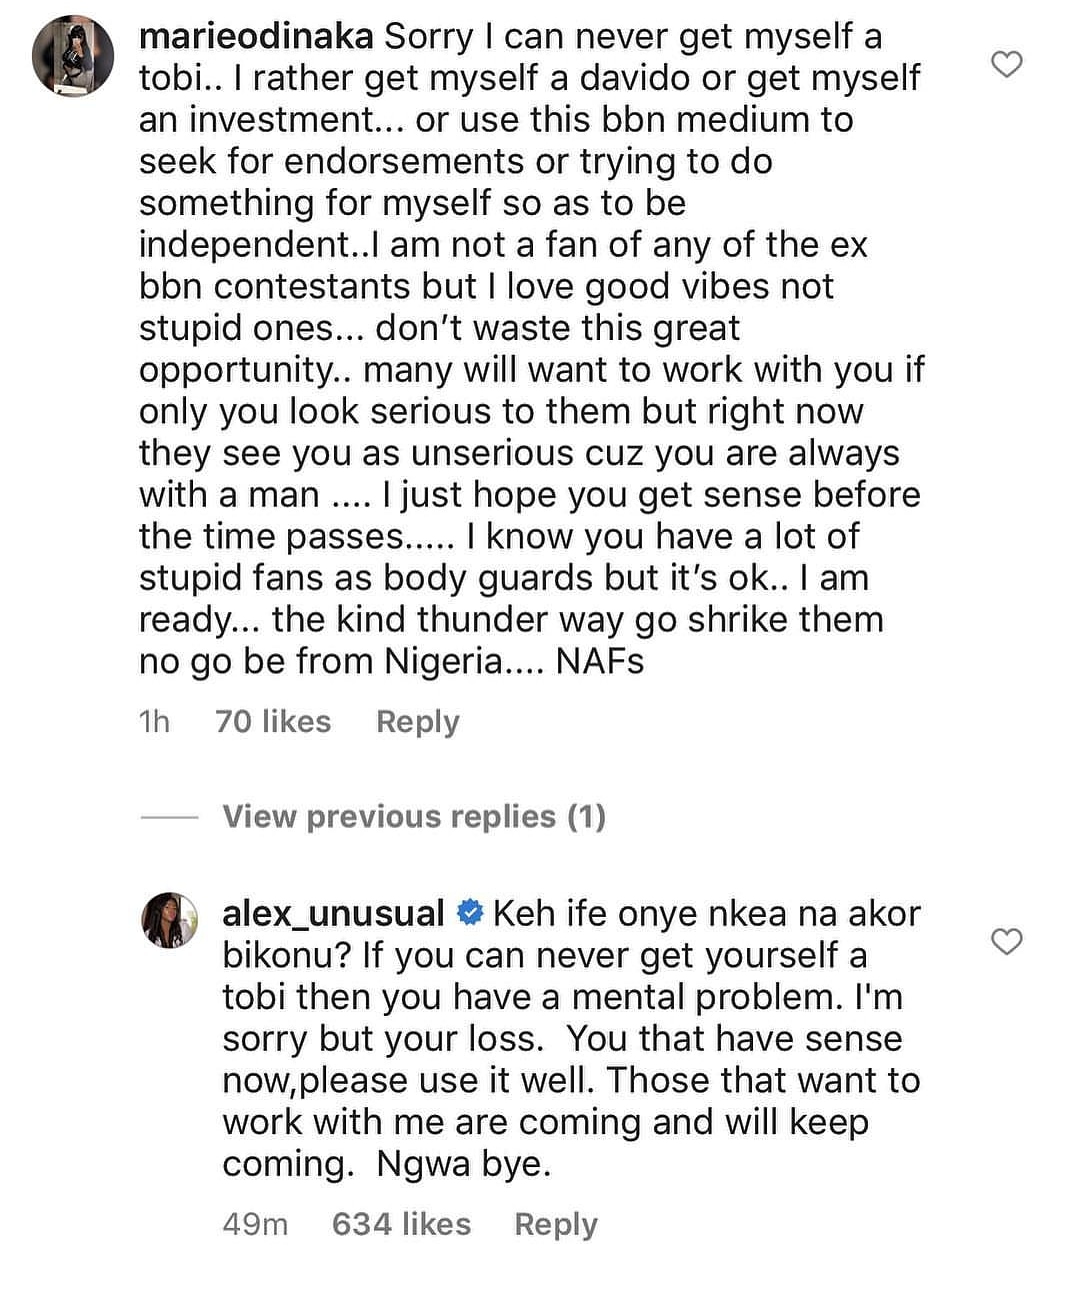This screenshot has height=1291, width=1080.
Task: Go to marieodinaka's profile via username
Action: click(x=256, y=37)
